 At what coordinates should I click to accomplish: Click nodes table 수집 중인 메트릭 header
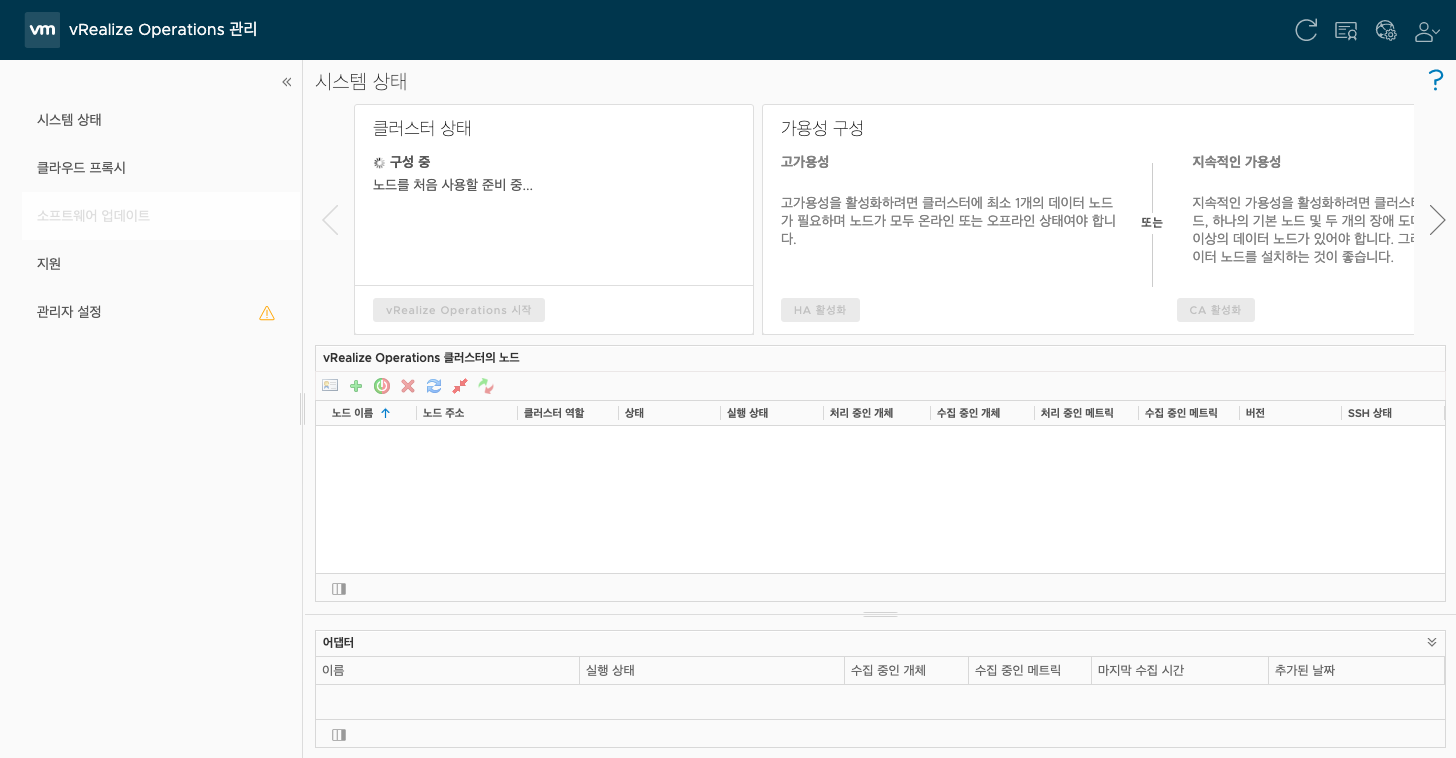1189,413
